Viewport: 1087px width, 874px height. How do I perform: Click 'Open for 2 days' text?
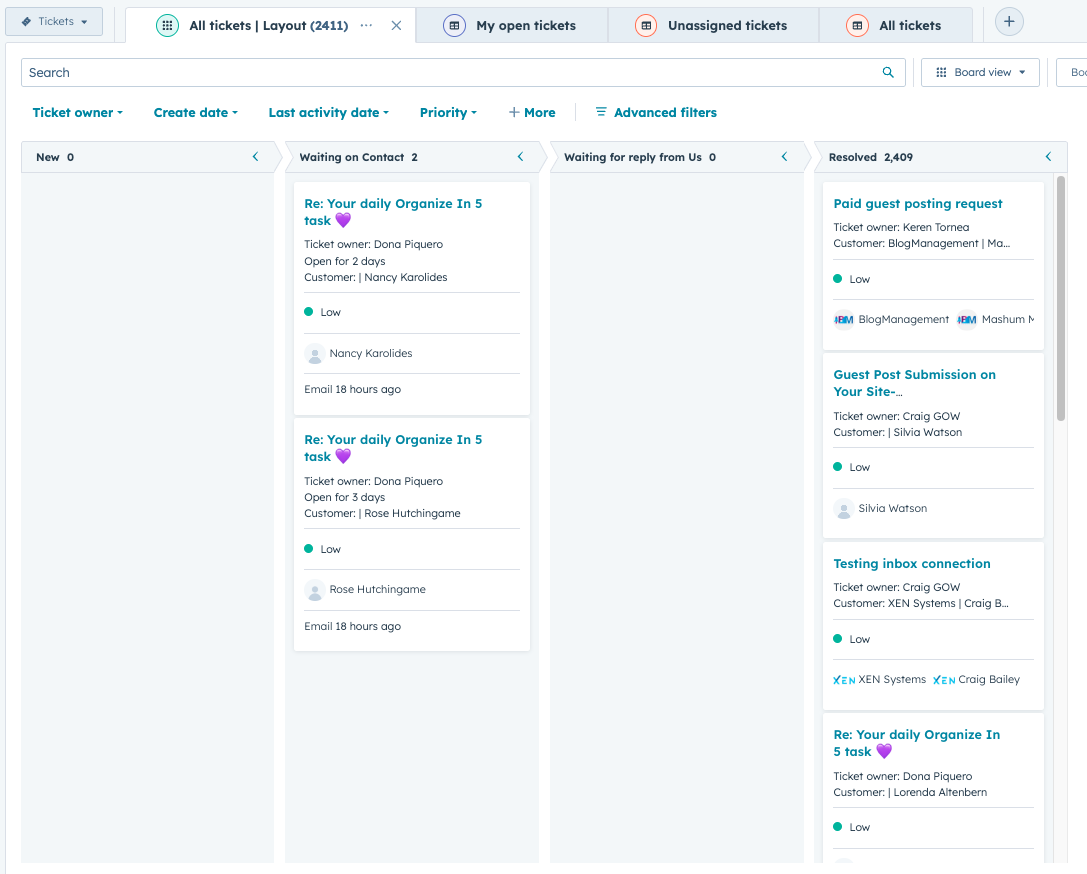(x=345, y=261)
